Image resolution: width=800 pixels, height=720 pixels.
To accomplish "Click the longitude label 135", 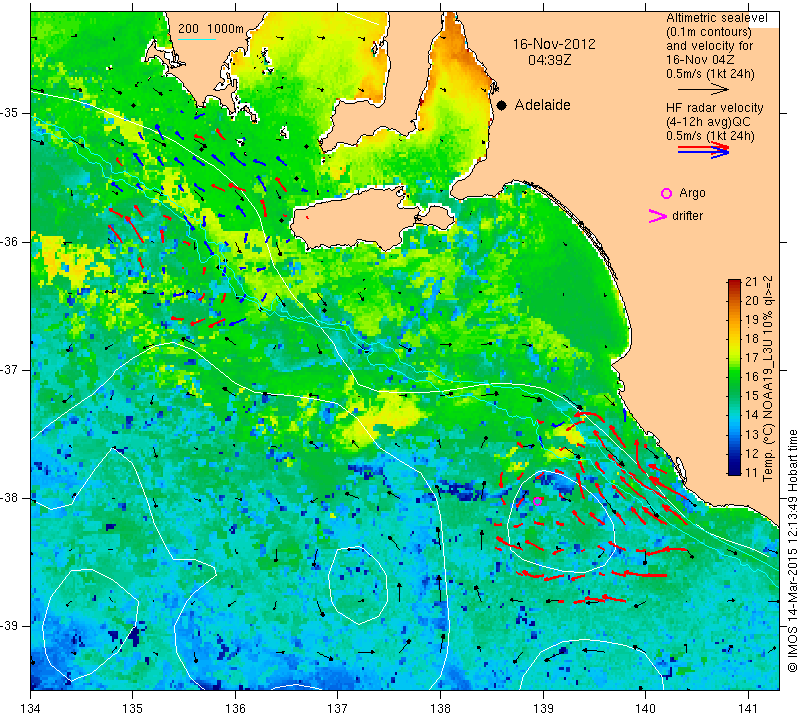I will pos(133,709).
